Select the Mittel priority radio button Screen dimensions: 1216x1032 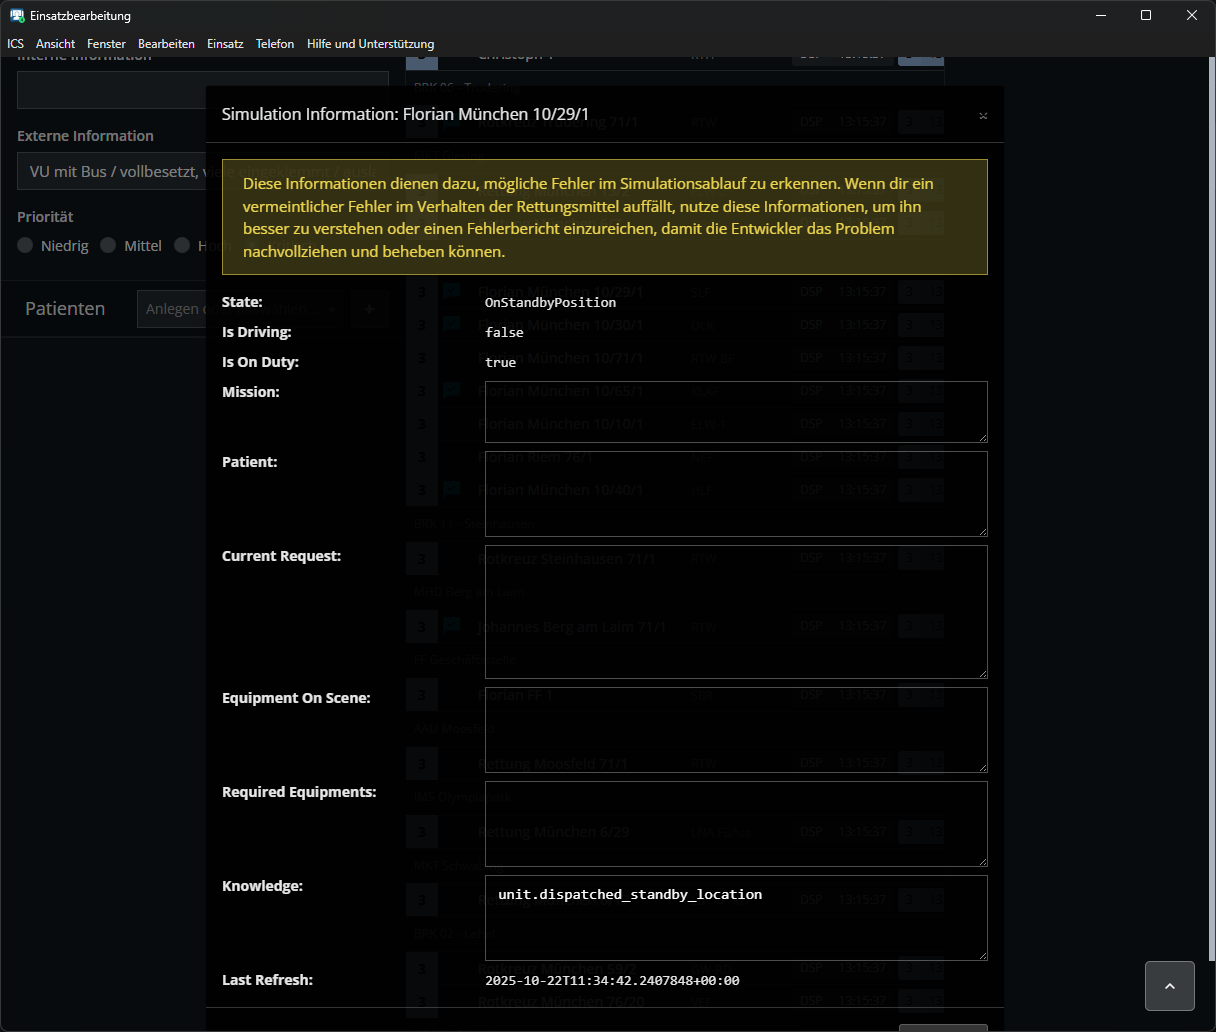[x=108, y=246]
